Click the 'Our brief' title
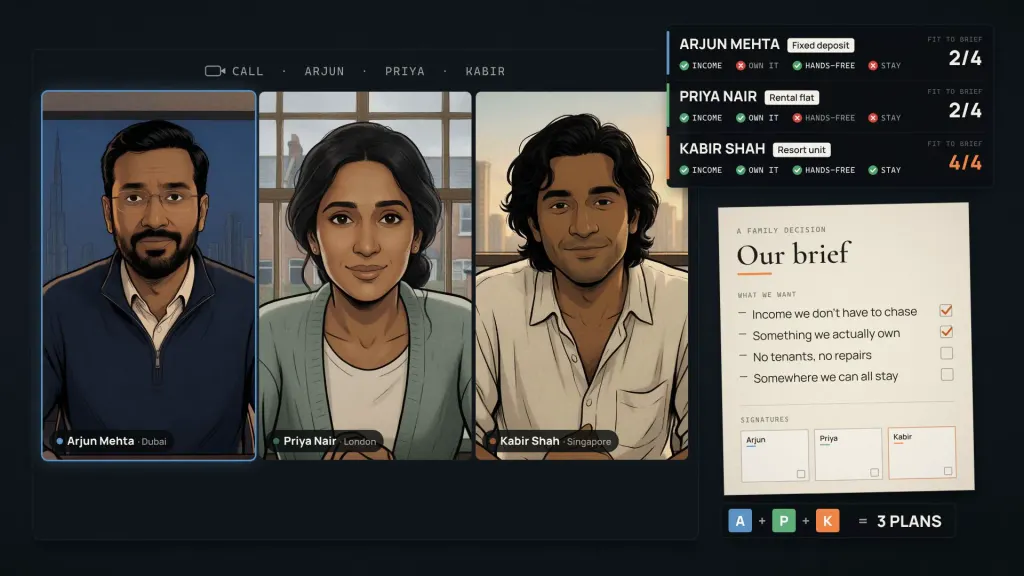1024x576 pixels. click(x=793, y=254)
